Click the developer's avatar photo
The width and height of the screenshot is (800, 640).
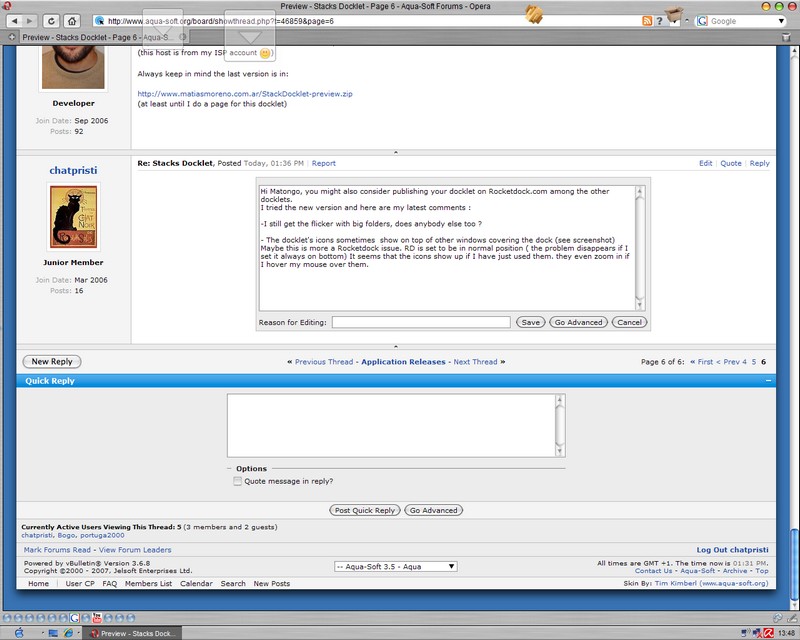coord(73,67)
